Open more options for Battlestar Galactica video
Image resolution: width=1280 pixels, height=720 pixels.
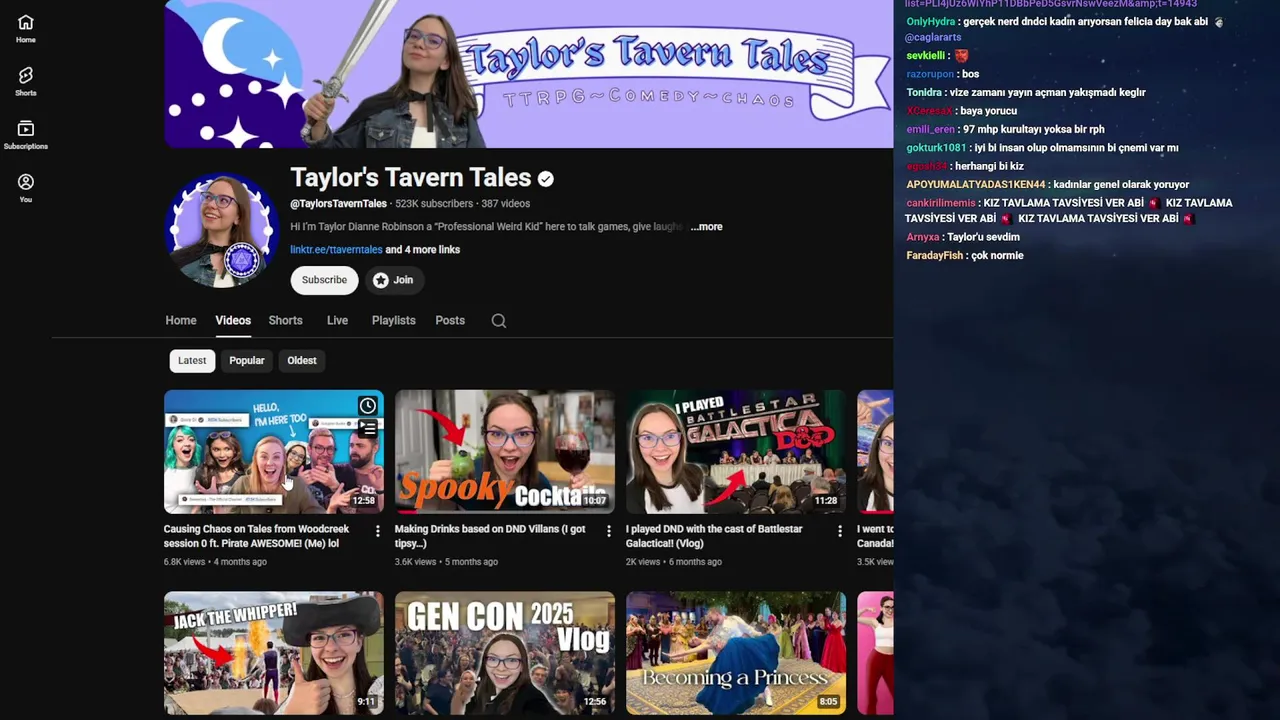(x=839, y=531)
